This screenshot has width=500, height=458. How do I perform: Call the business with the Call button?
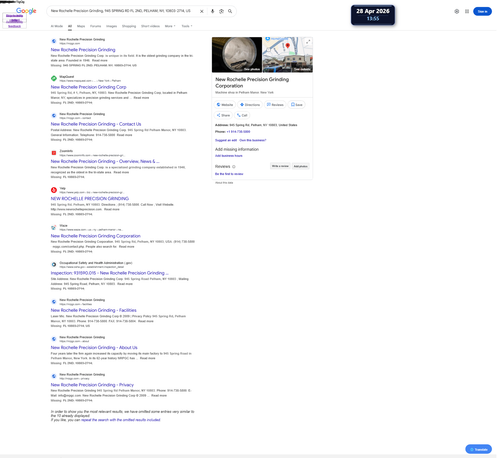click(242, 115)
